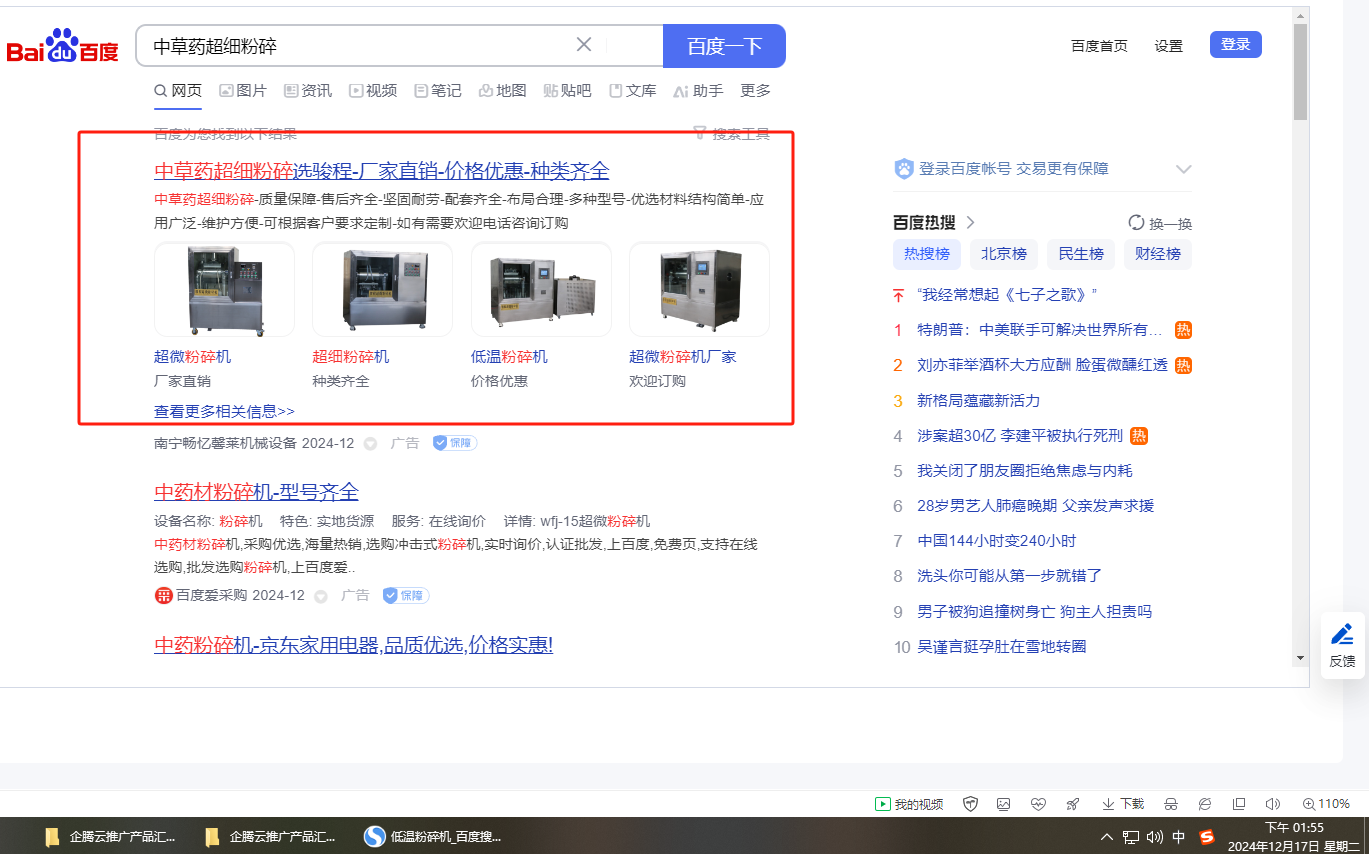Open hot search 中国144小时变240小时
The height and width of the screenshot is (854, 1369).
997,541
